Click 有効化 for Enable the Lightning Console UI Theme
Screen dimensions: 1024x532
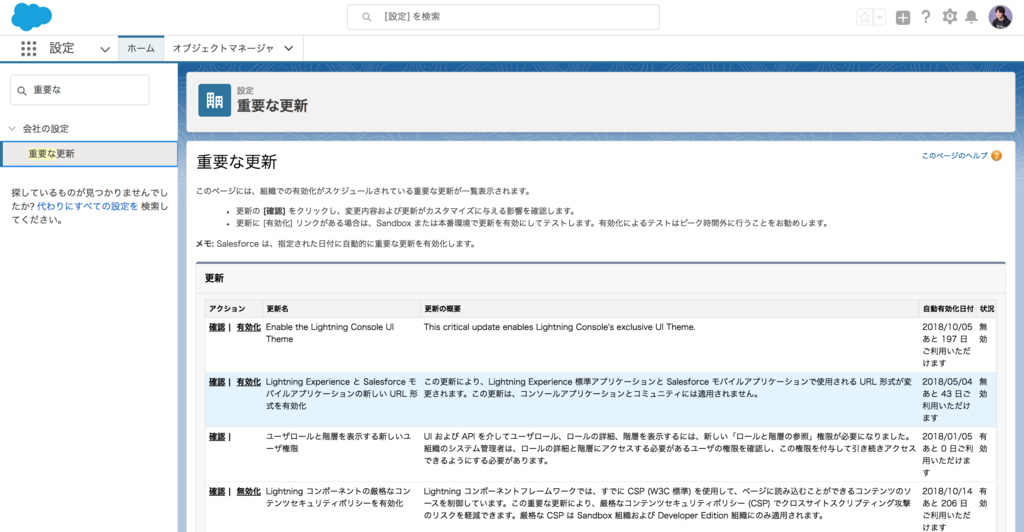(x=248, y=327)
